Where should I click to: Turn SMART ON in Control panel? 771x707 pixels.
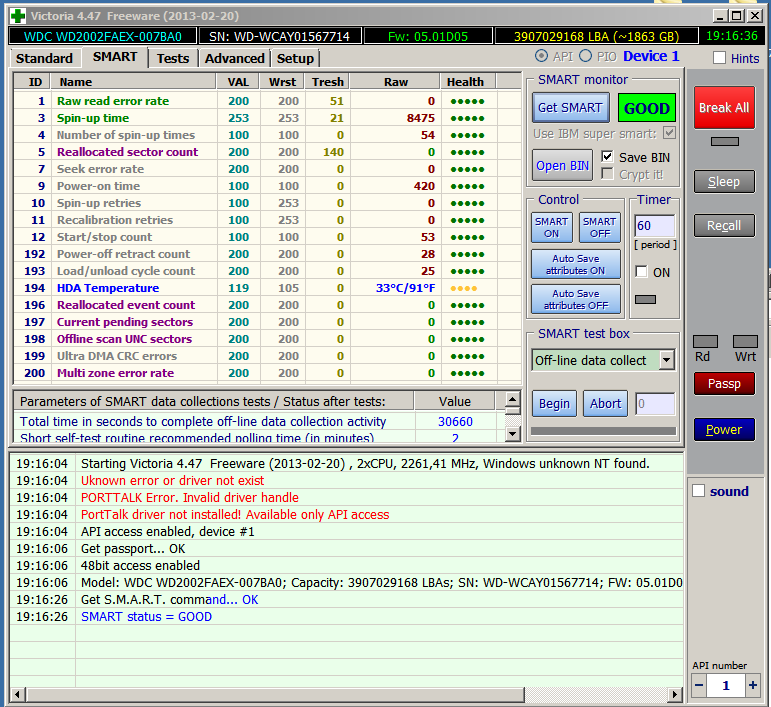(551, 228)
